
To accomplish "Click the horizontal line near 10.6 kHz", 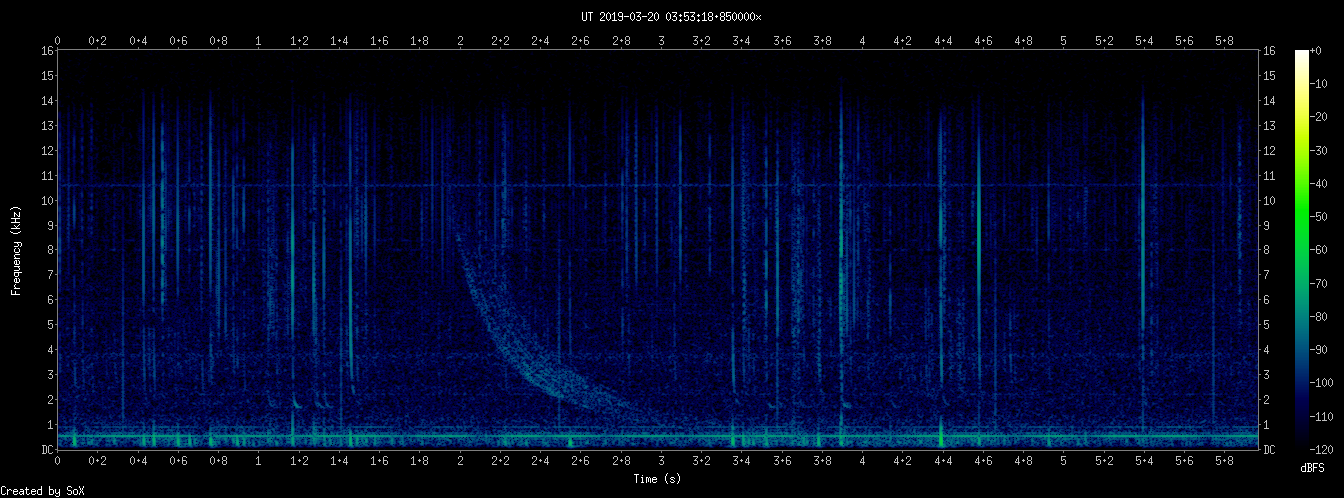I will coord(658,185).
